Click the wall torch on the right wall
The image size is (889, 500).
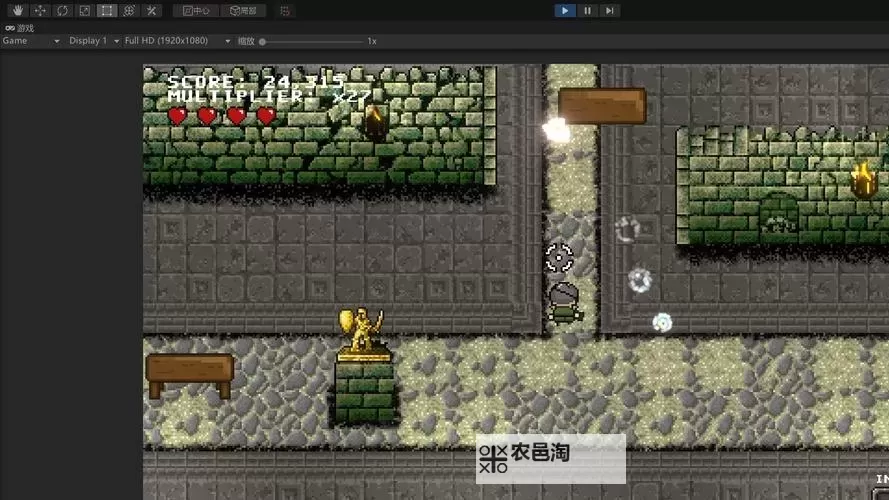coord(863,180)
